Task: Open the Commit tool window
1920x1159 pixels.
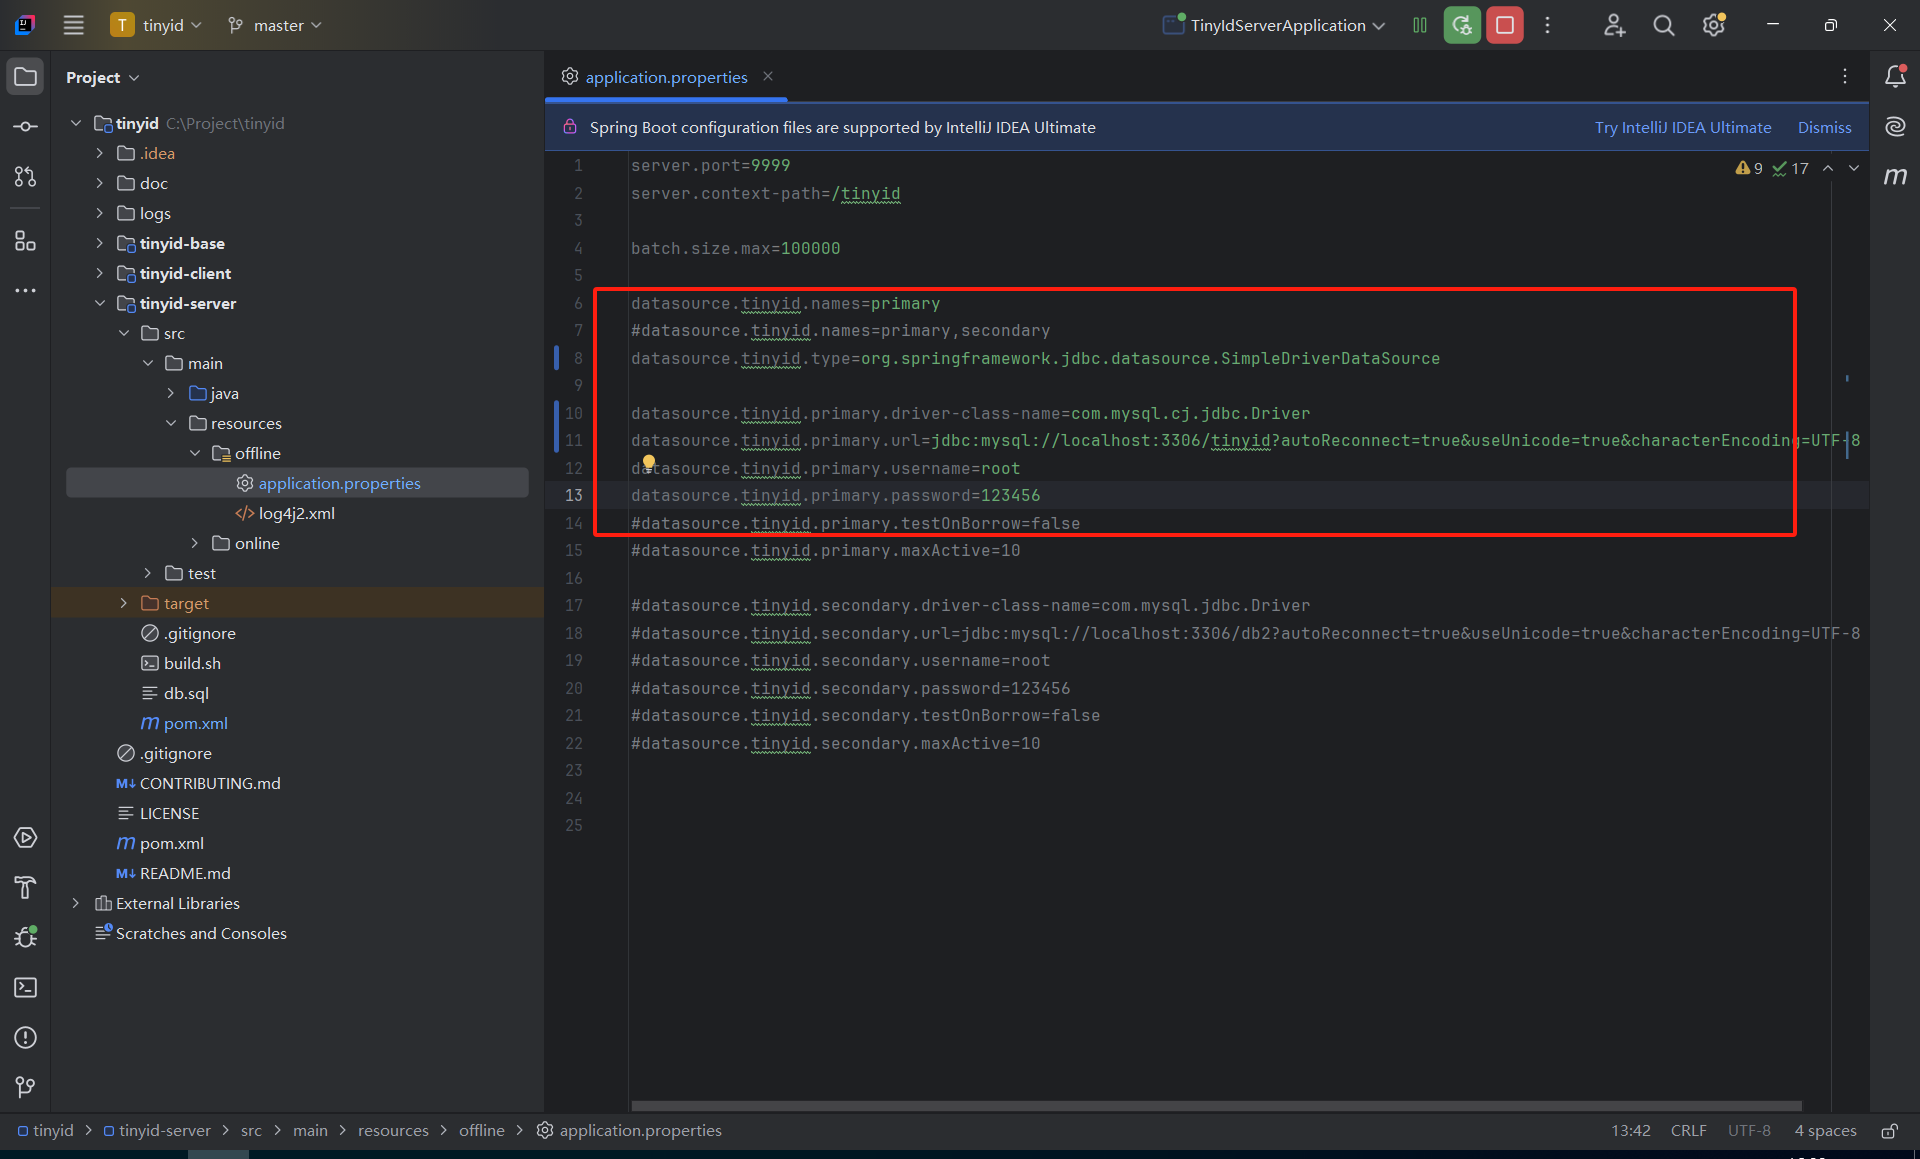Action: pos(25,127)
